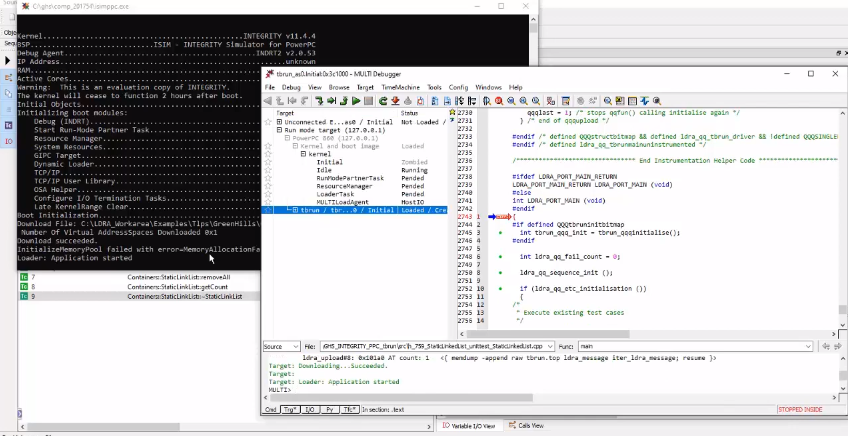
Task: Switch to the Cmd pane tab
Action: pyautogui.click(x=270, y=409)
